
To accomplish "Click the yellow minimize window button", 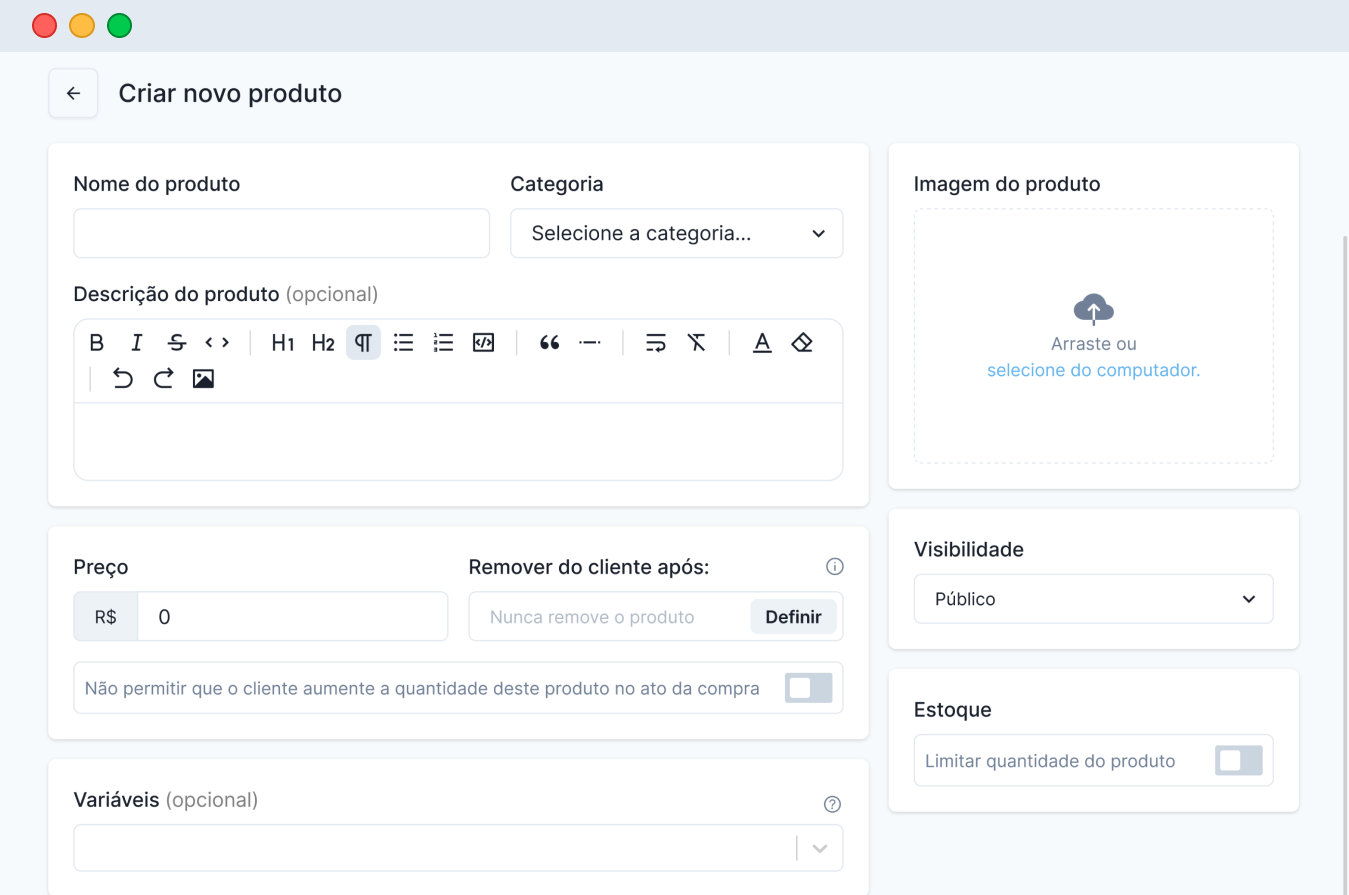I will 82,25.
